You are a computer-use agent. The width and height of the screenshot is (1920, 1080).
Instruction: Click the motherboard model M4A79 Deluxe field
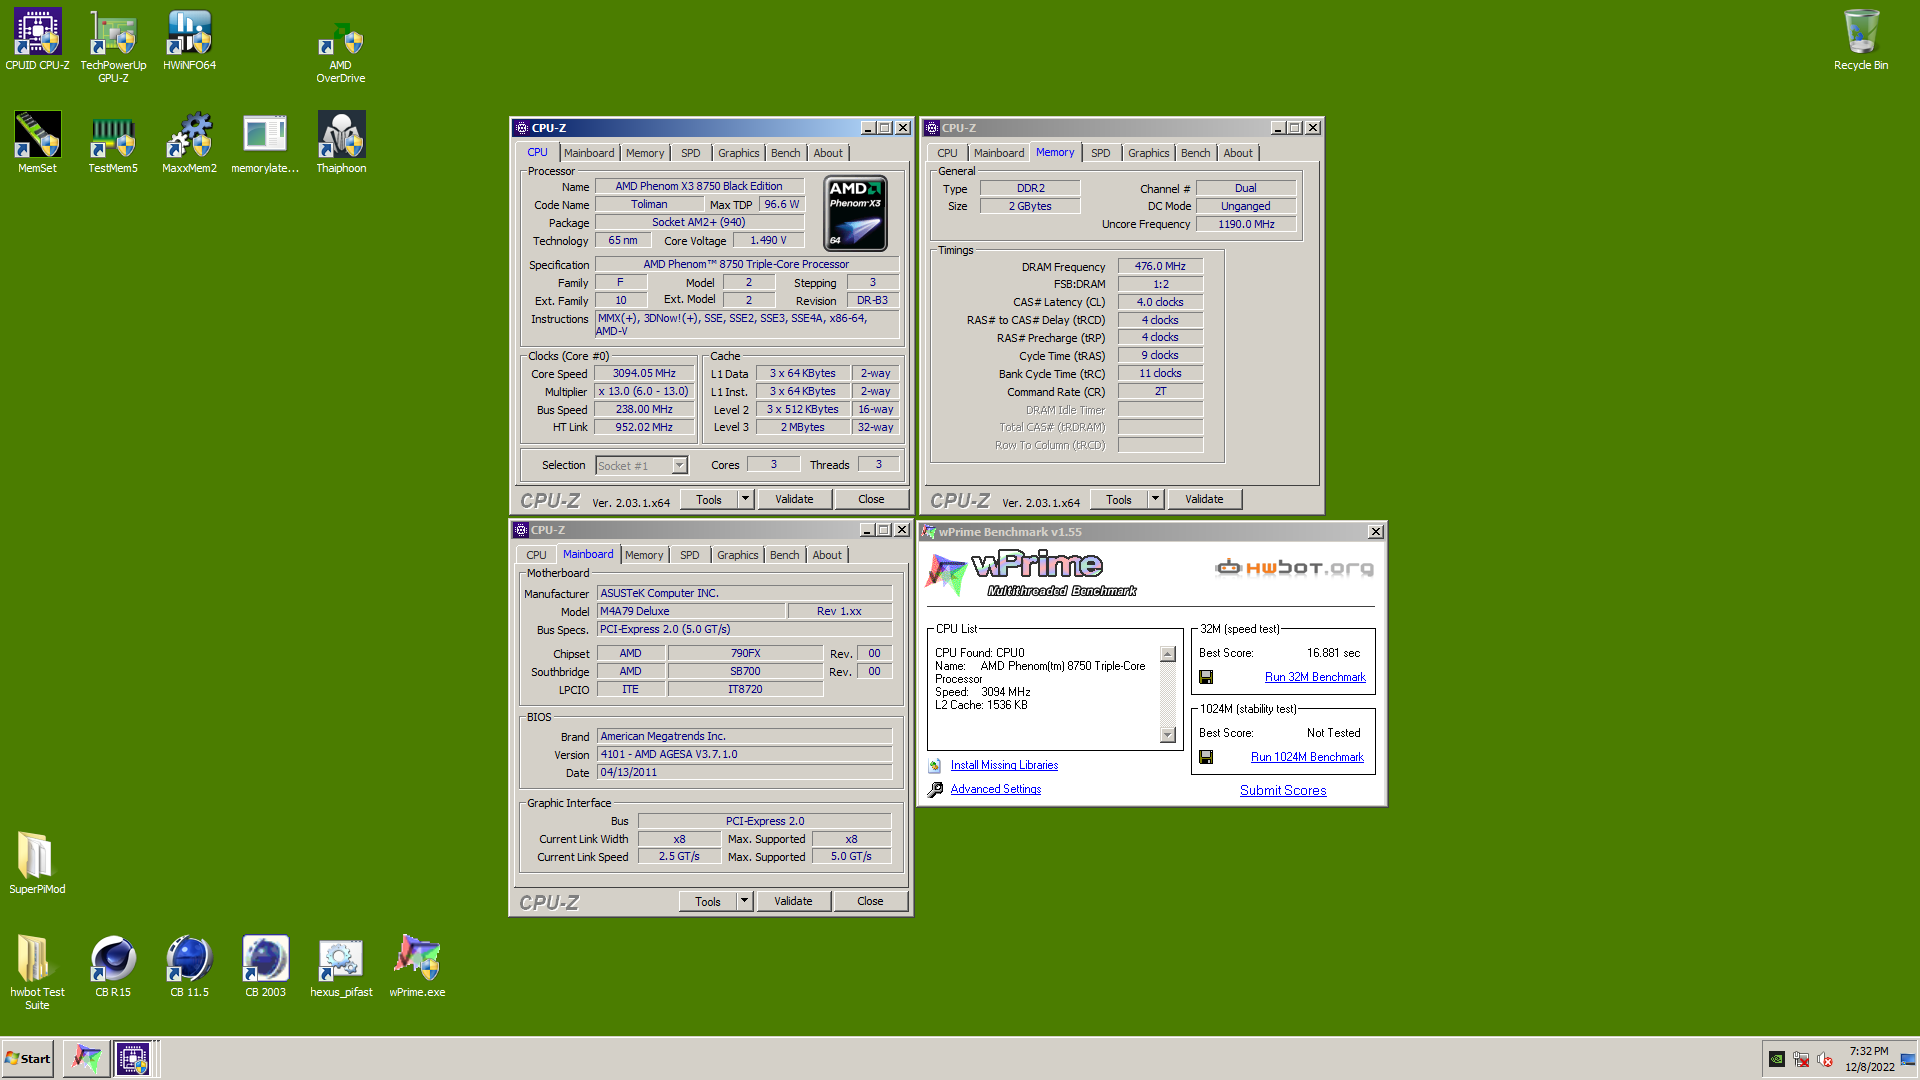pyautogui.click(x=690, y=611)
